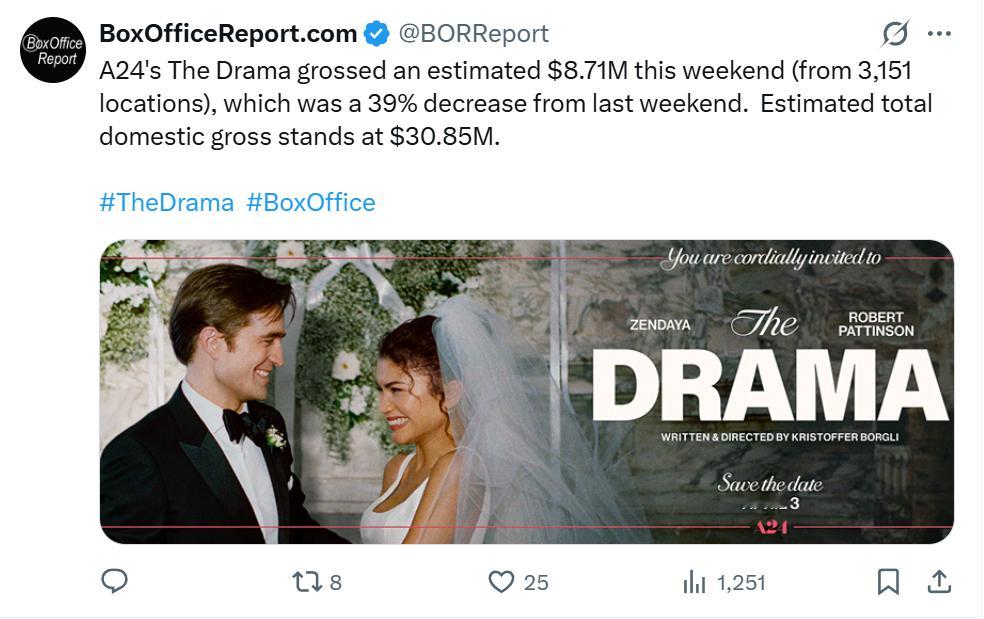
Task: Click the @BORReport handle
Action: [474, 34]
